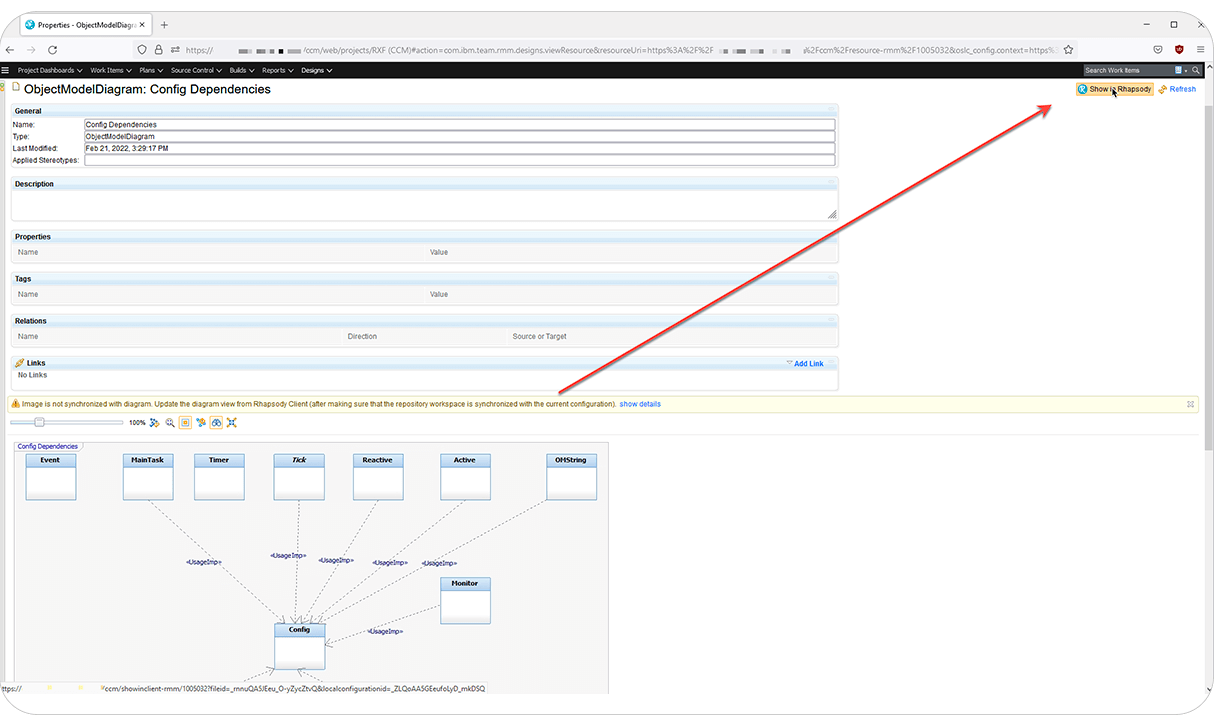Image resolution: width=1214 pixels, height=725 pixels.
Task: Click the Source Control menu
Action: (194, 70)
